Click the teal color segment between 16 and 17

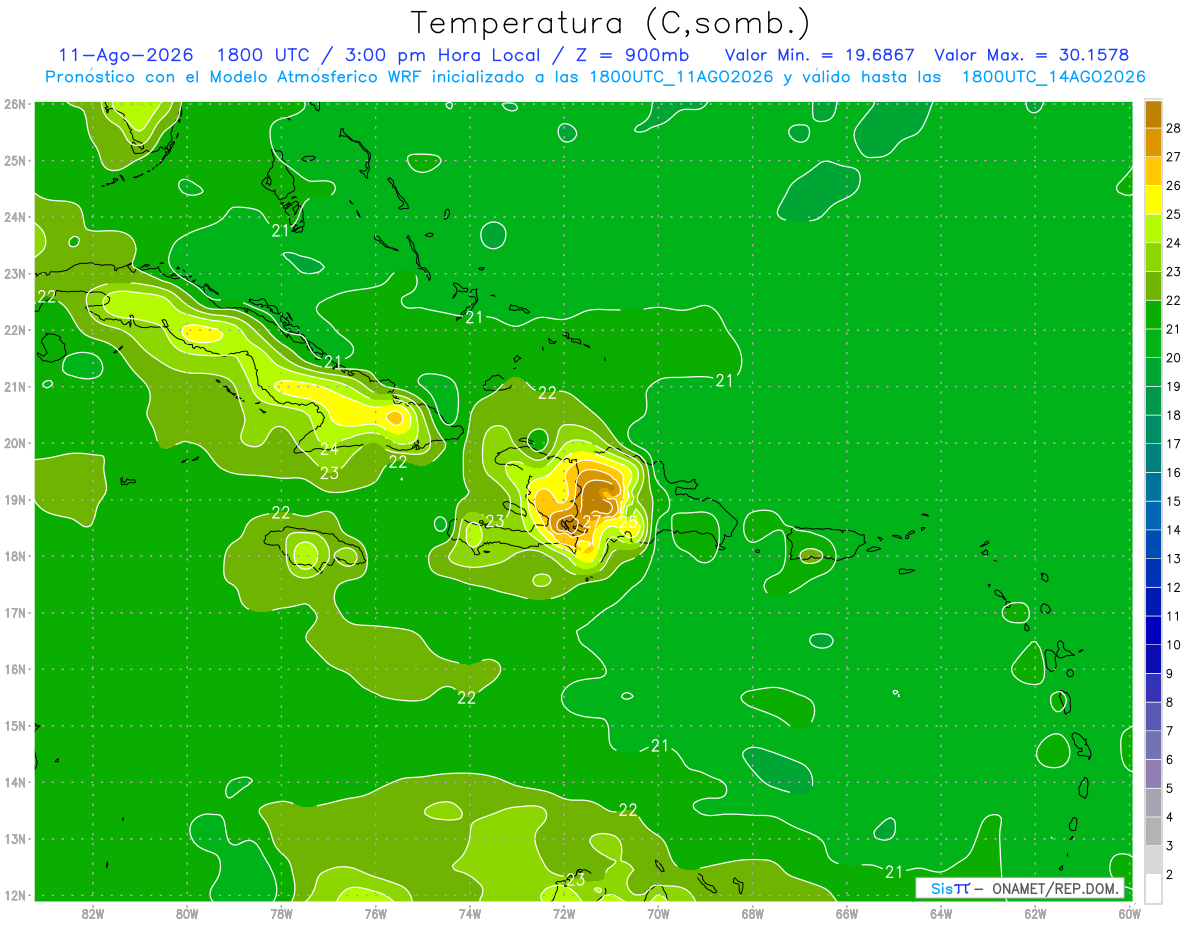(1154, 459)
